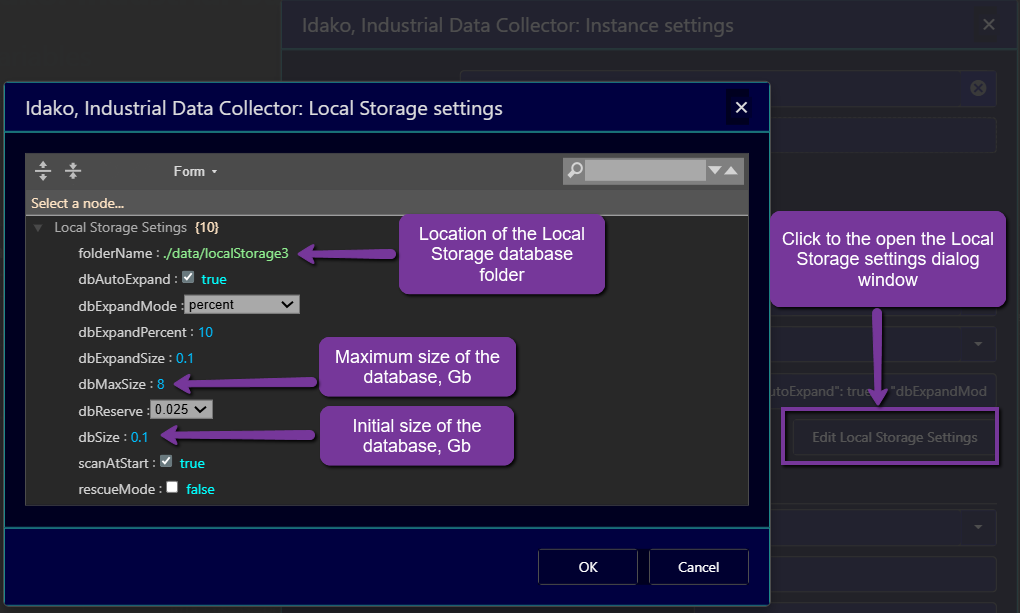
Task: Enable rescueMode by checking its box
Action: (172, 488)
